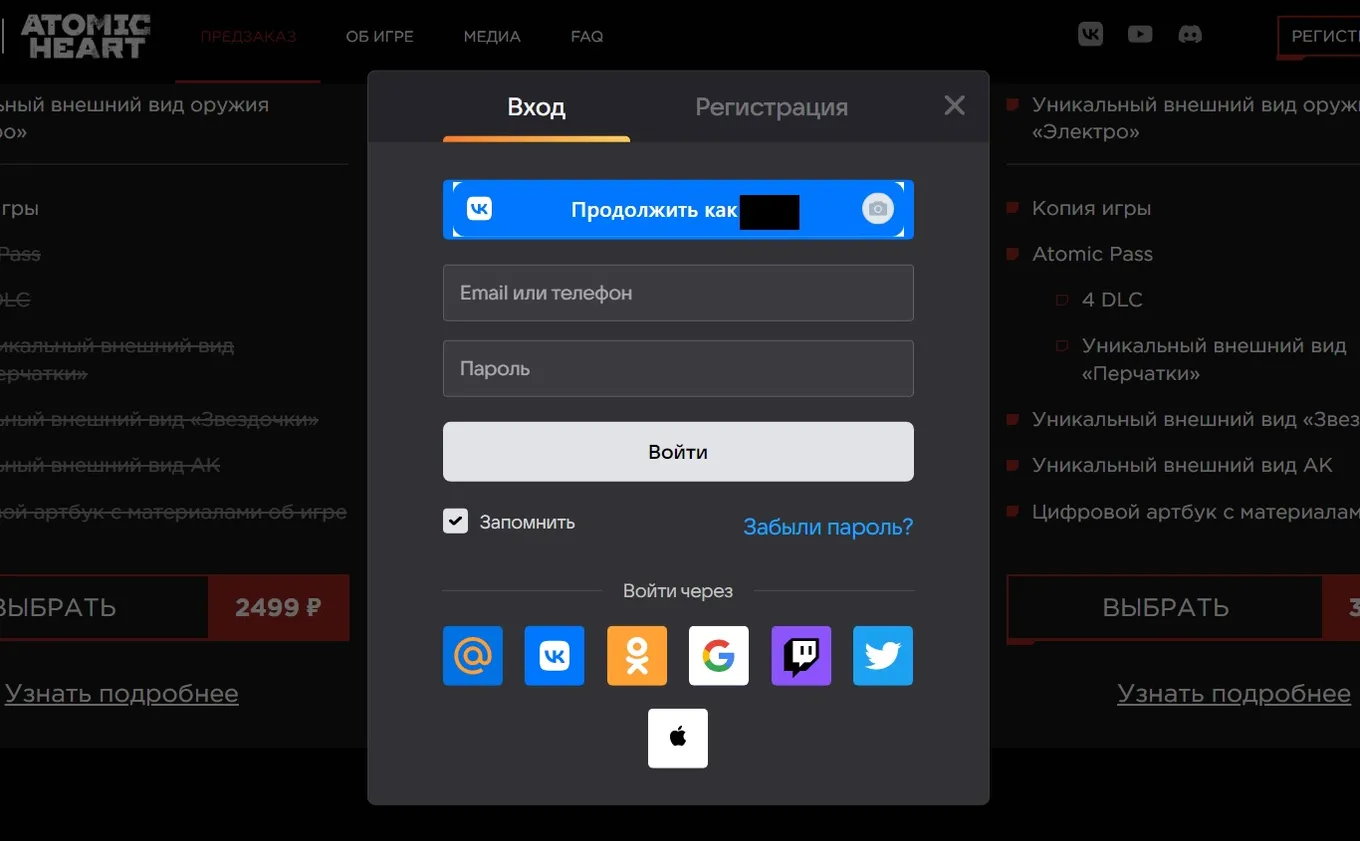Open Узнать подробнее on the right edition

point(1234,693)
